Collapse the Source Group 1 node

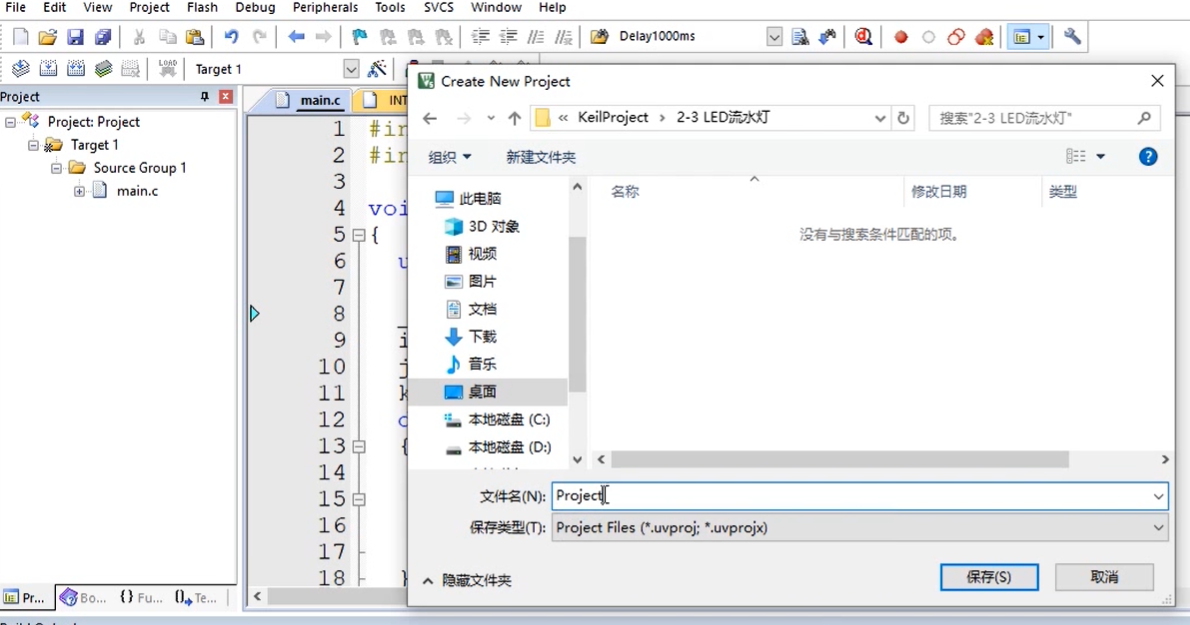click(x=56, y=168)
